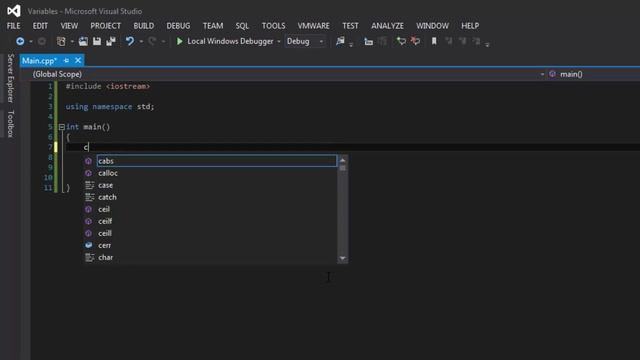Open the TEAM menu
This screenshot has width=640, height=360.
point(213,26)
